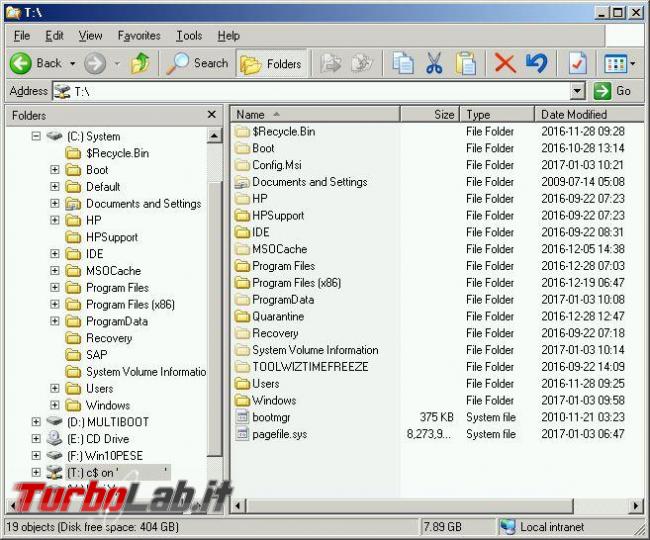Viewport: 650px width, 540px height.
Task: Select HPSupport folder in the tree
Action: 102,237
